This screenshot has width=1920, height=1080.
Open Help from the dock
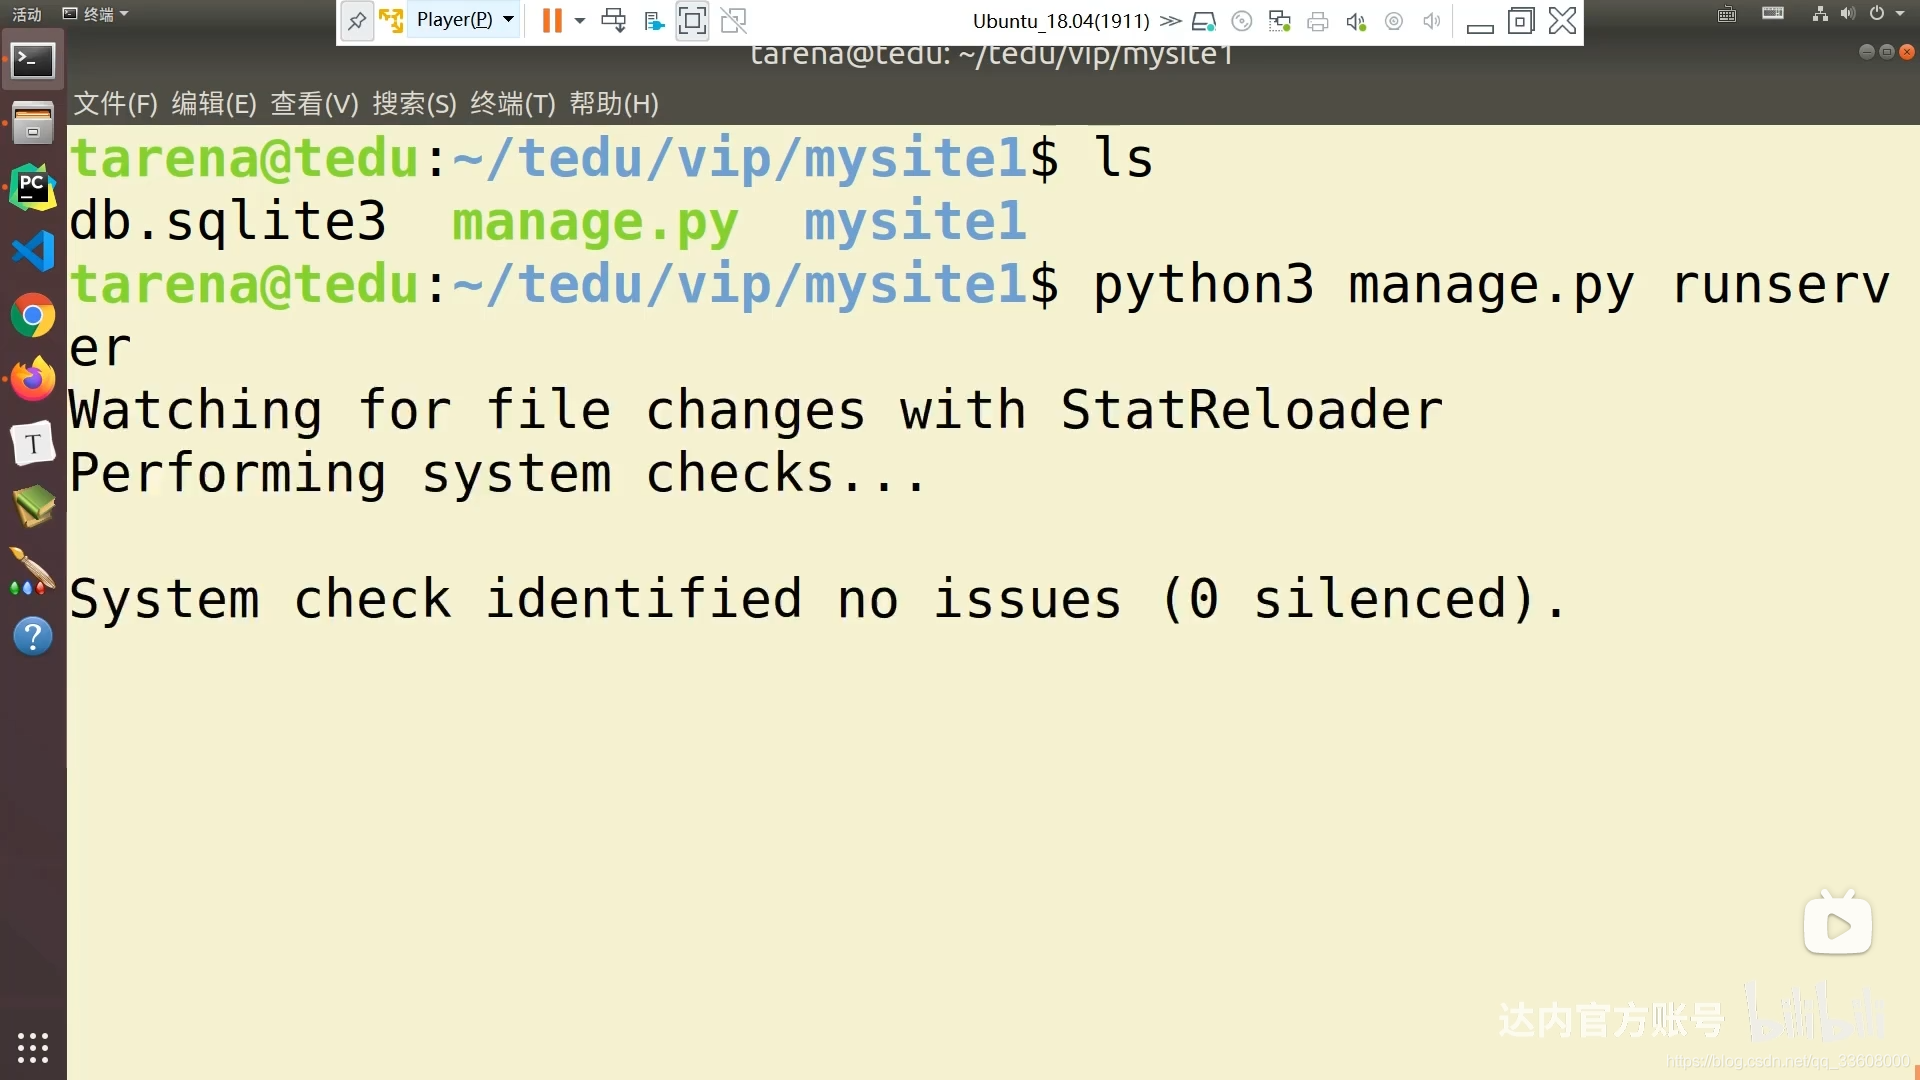(x=33, y=637)
